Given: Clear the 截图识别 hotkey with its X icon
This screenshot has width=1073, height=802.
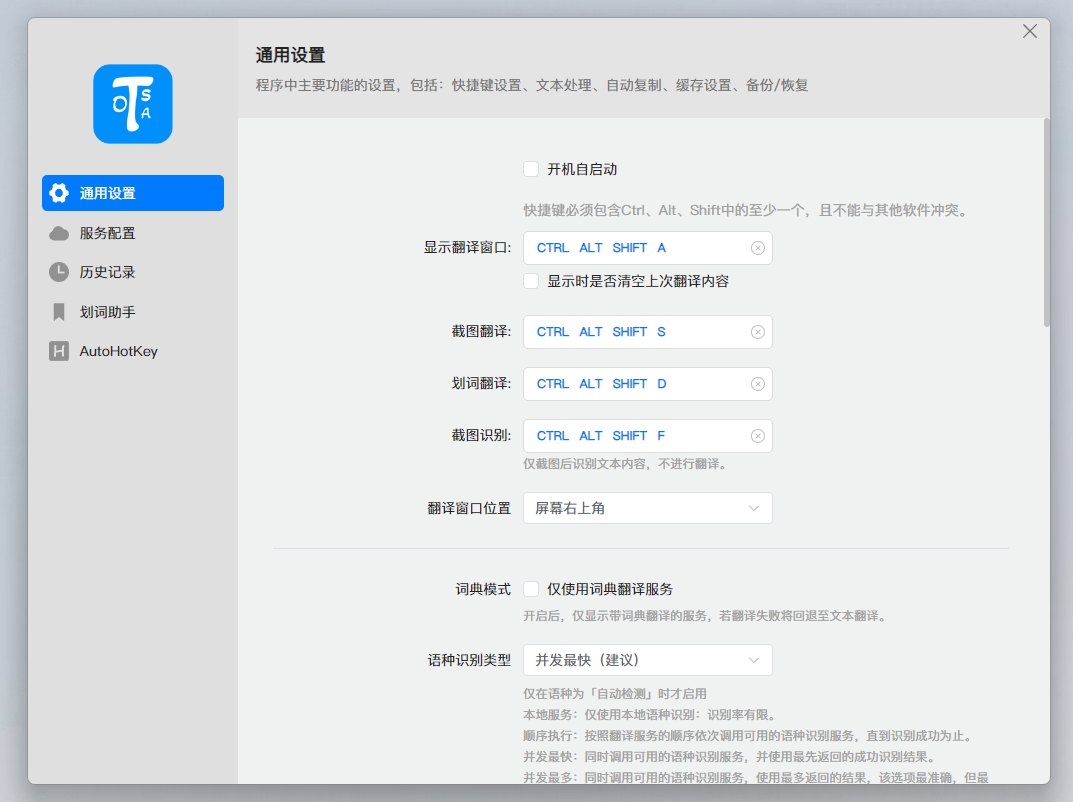Looking at the screenshot, I should coord(758,436).
